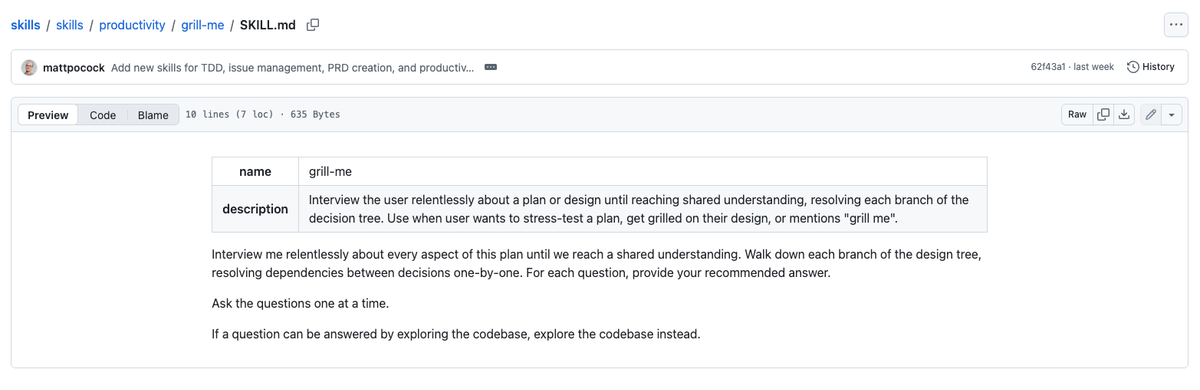The width and height of the screenshot is (1200, 390).
Task: Click the 'name' table header cell
Action: pos(256,172)
